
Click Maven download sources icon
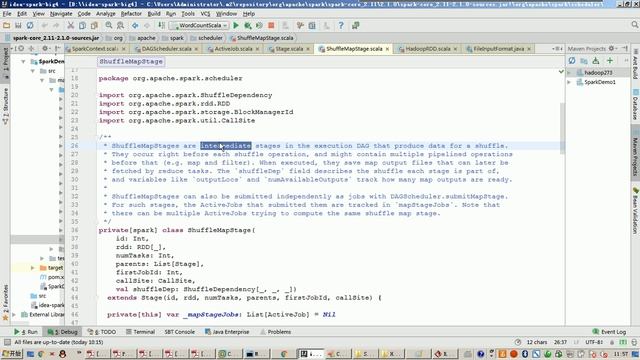point(596,61)
